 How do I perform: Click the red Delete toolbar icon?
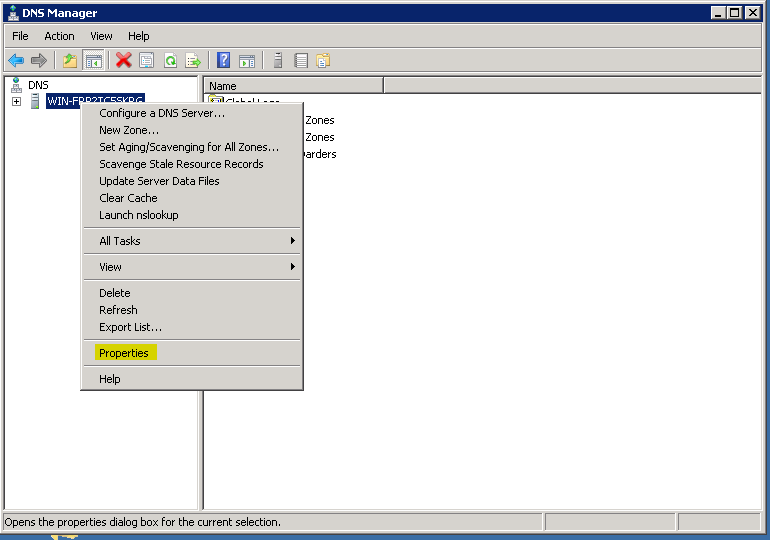click(124, 60)
